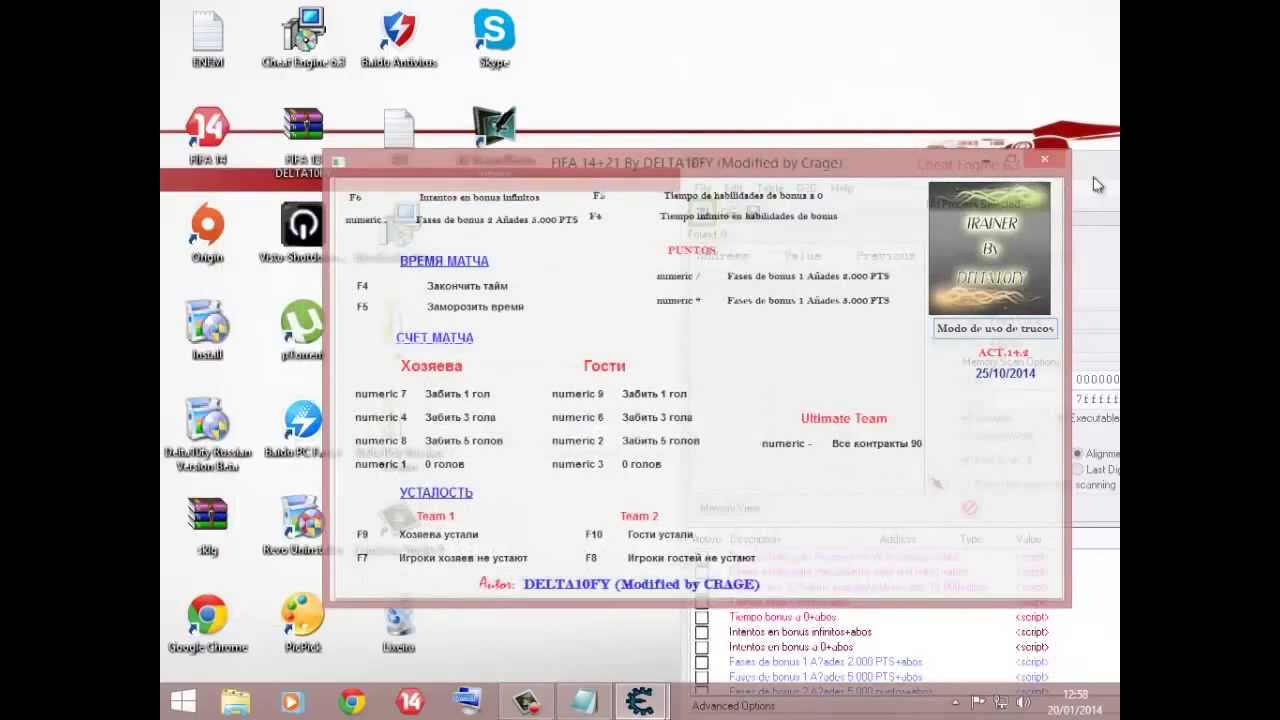This screenshot has width=1280, height=720.
Task: Open the Install desktop icon
Action: [x=208, y=329]
